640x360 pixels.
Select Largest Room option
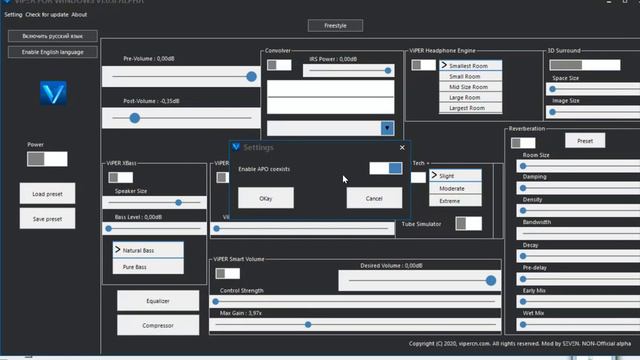[x=471, y=108]
